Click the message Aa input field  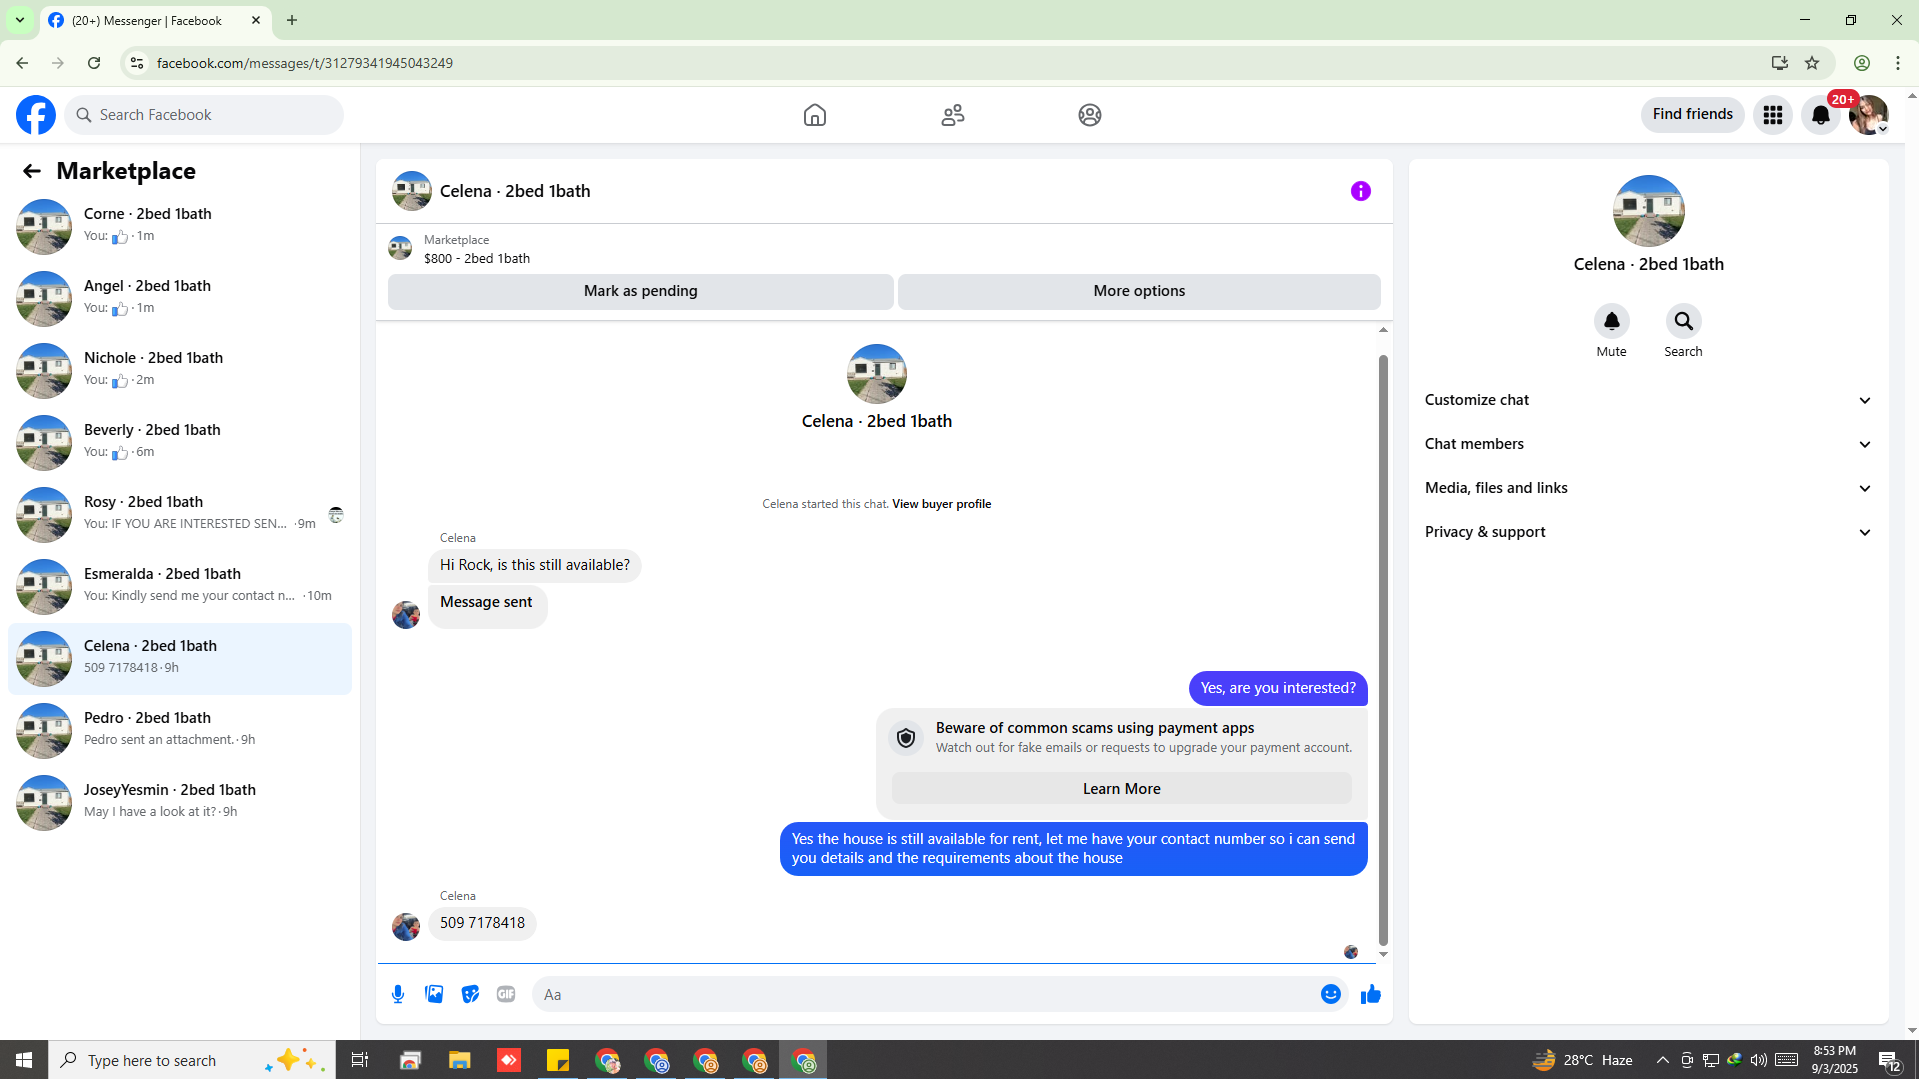(925, 994)
